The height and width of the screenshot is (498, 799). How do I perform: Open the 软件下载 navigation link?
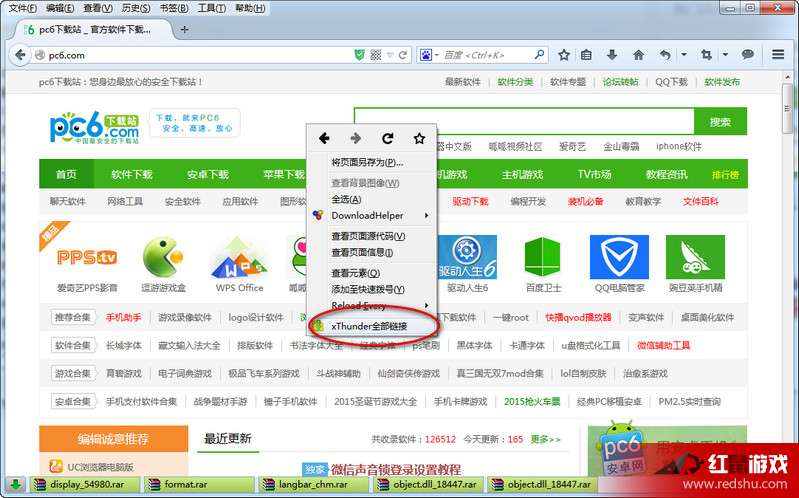[x=132, y=174]
